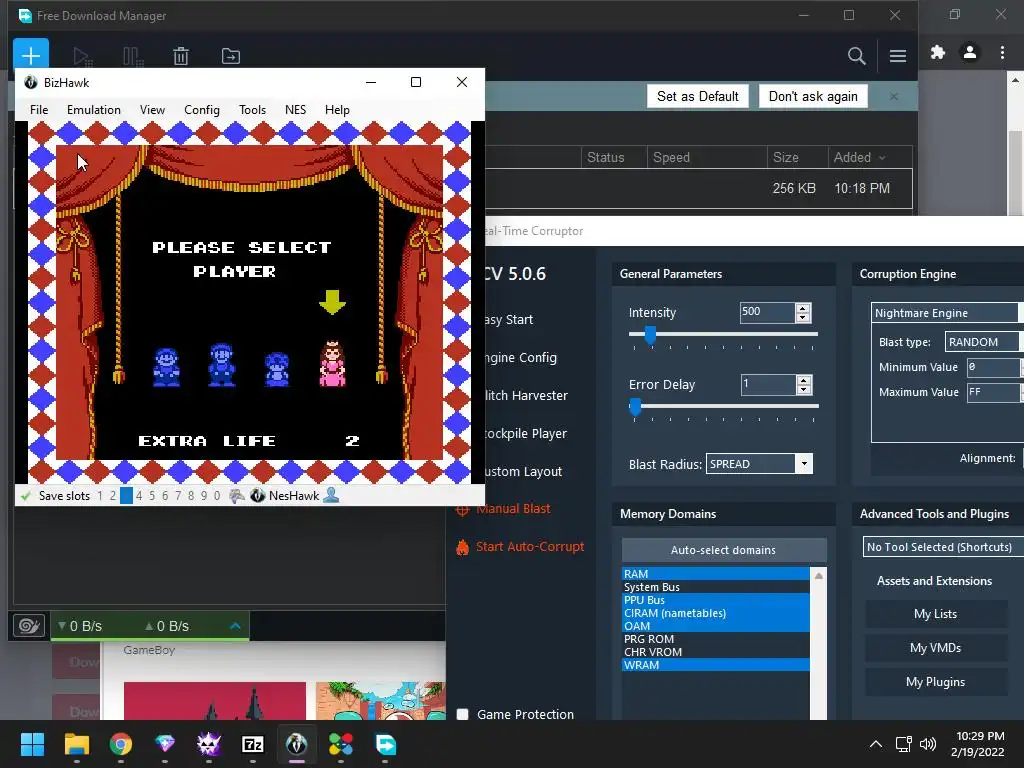Click the Memory Domains list scrollbar
Image resolution: width=1024 pixels, height=768 pixels.
click(818, 643)
